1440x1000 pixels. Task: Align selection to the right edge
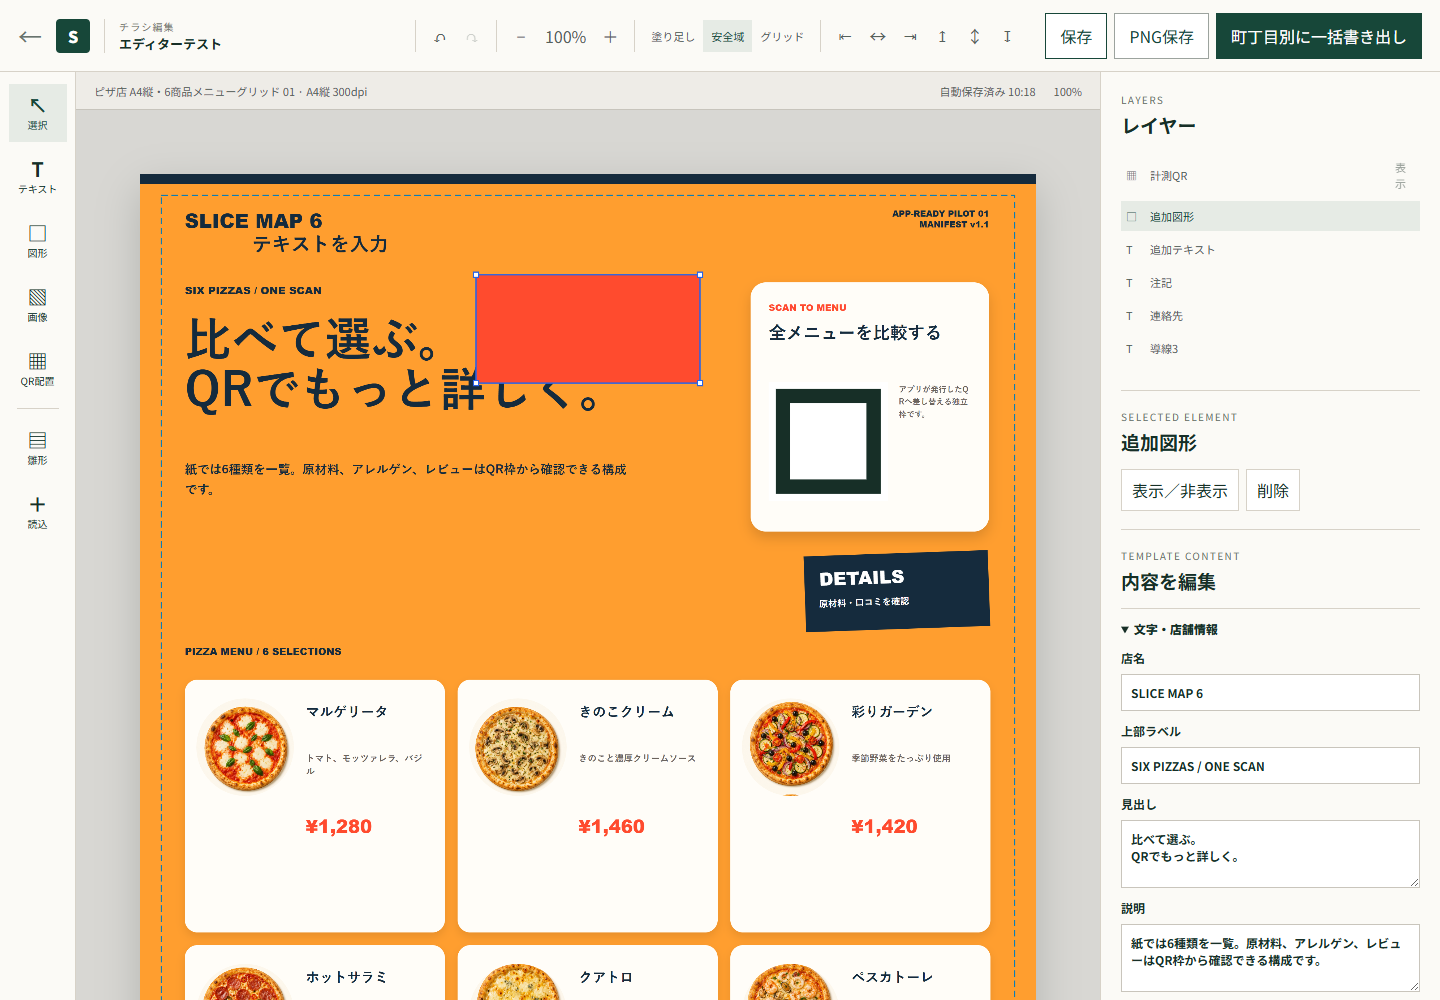(x=910, y=37)
